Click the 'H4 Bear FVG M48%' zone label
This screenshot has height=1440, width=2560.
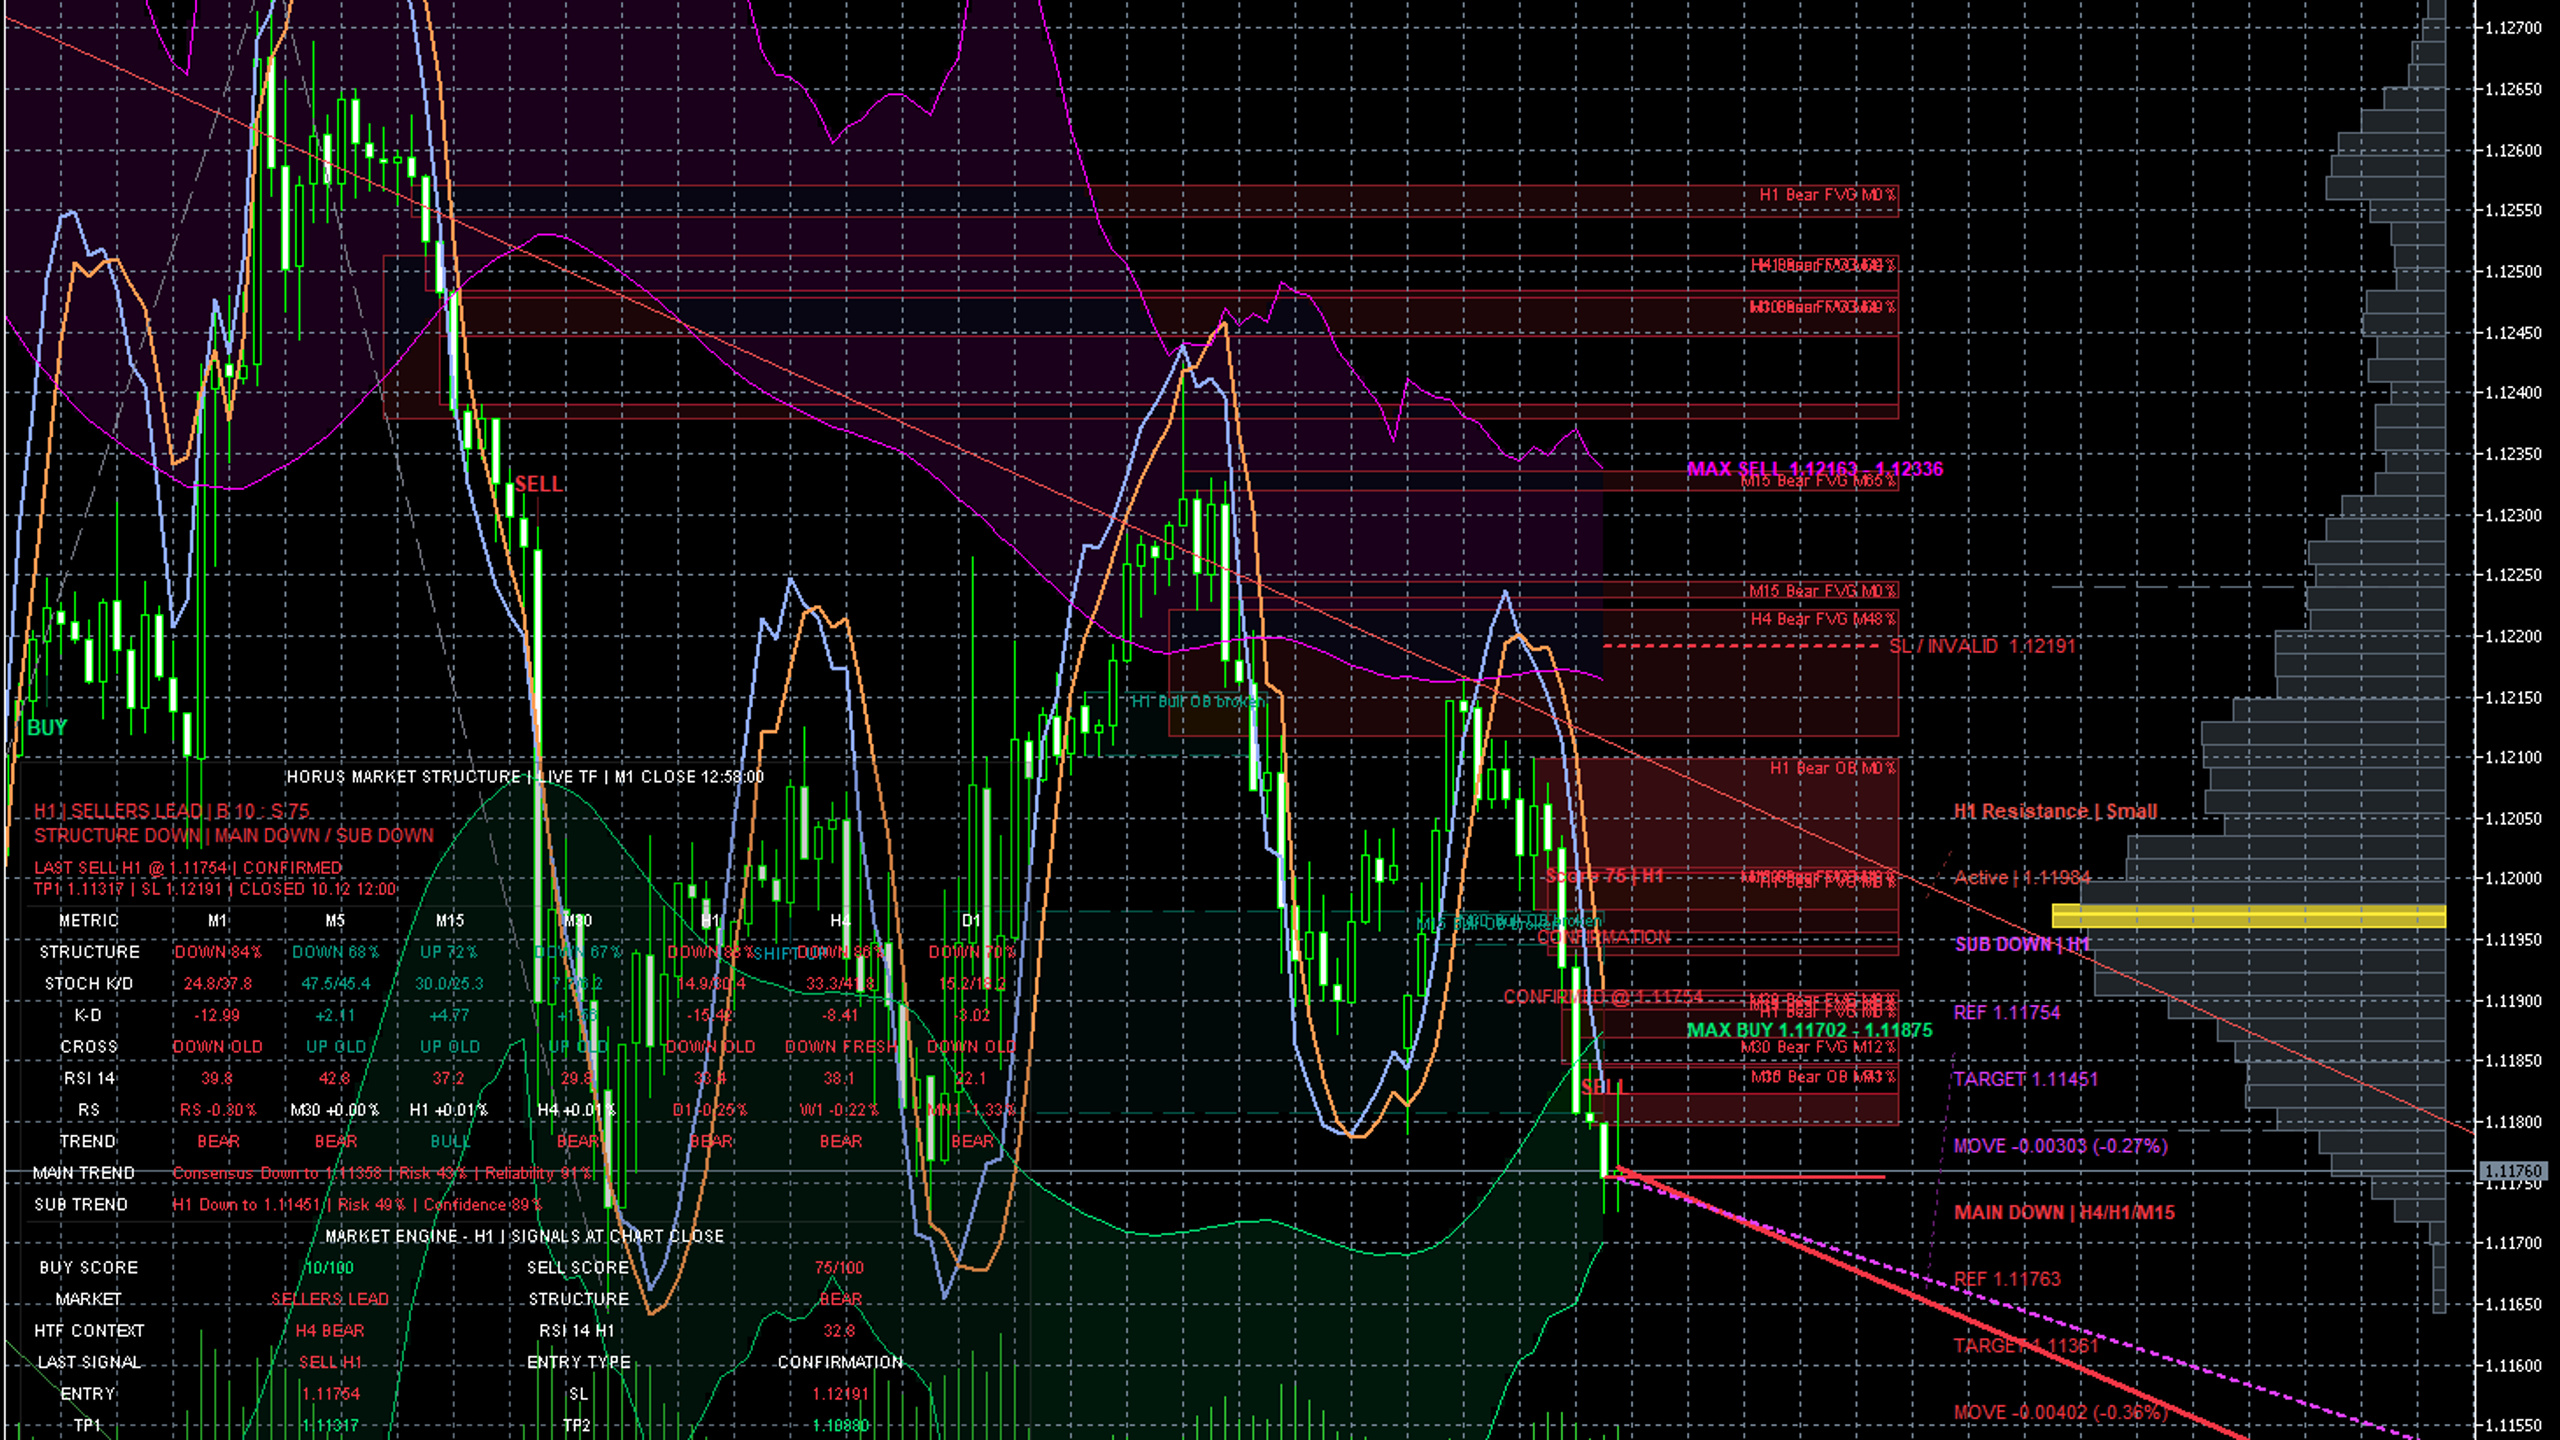coord(1822,619)
